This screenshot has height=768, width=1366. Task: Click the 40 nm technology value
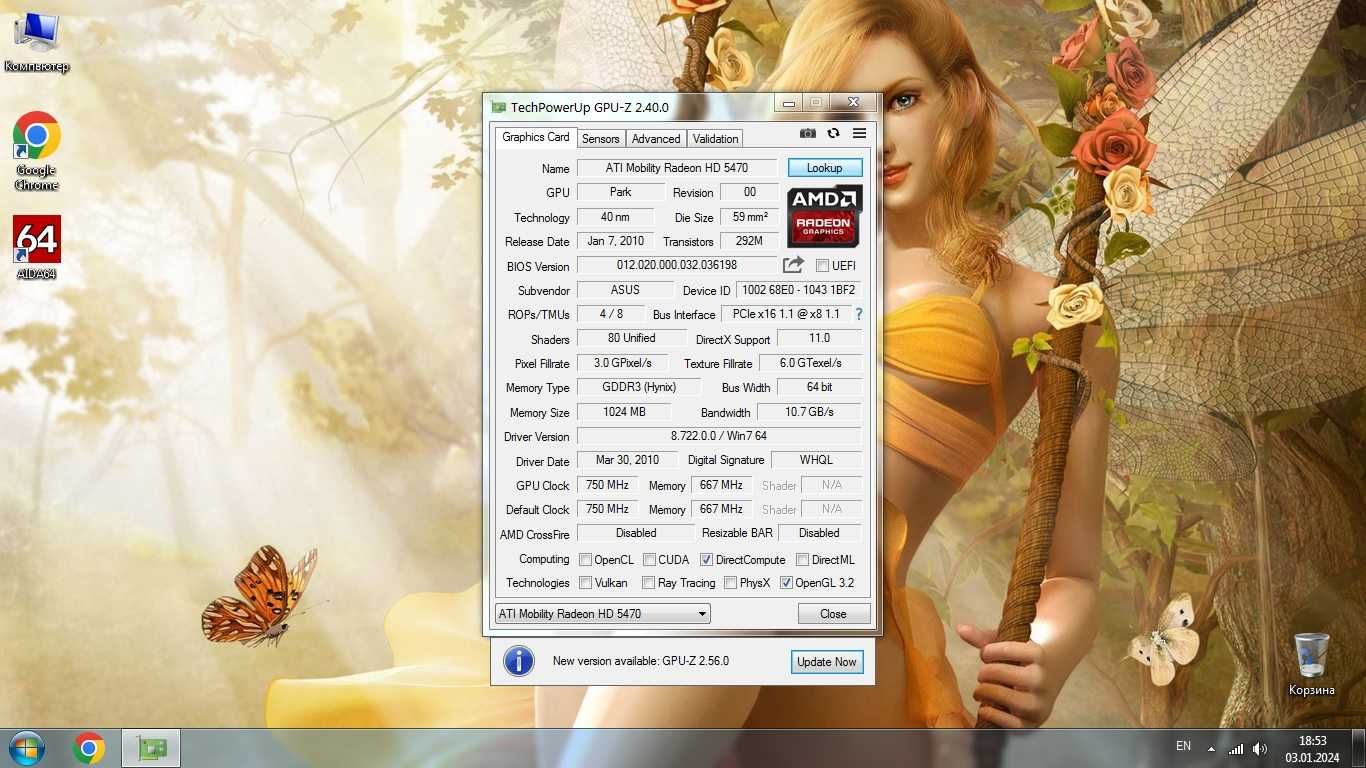pos(615,217)
